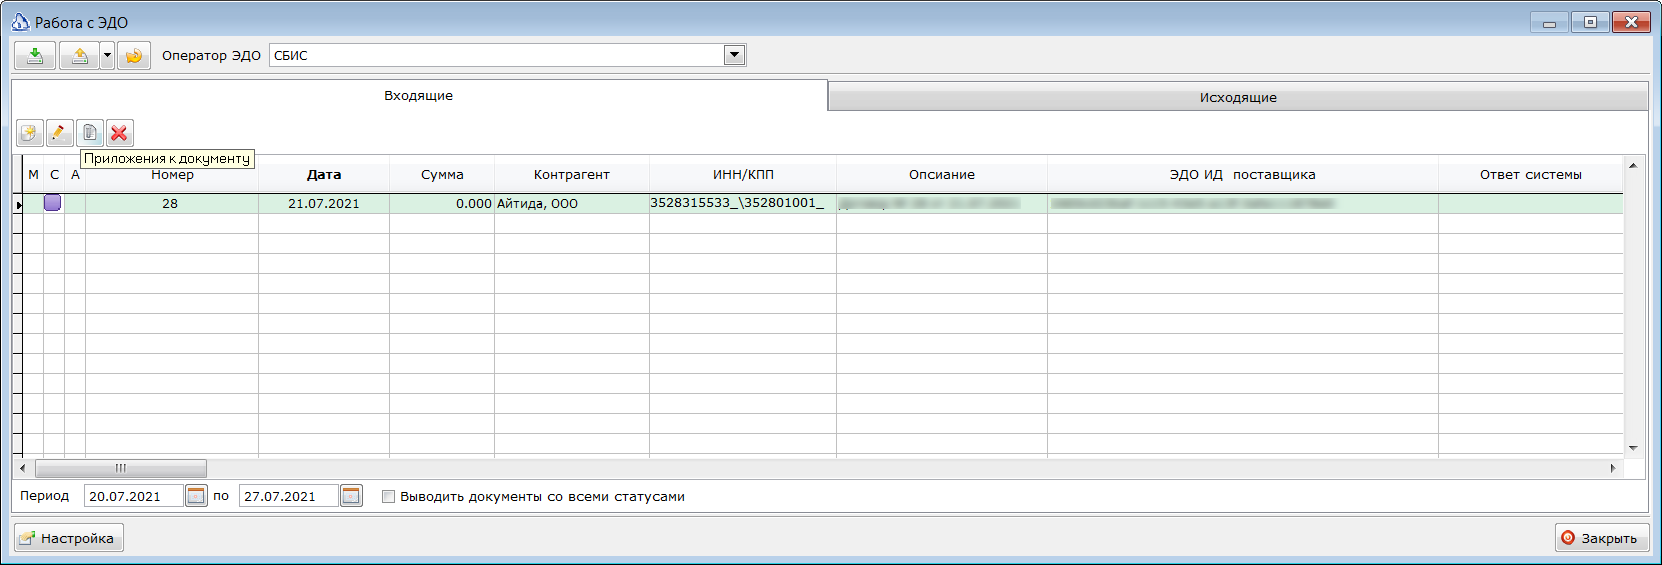The width and height of the screenshot is (1662, 565).
Task: Click the new document icon
Action: [x=30, y=133]
